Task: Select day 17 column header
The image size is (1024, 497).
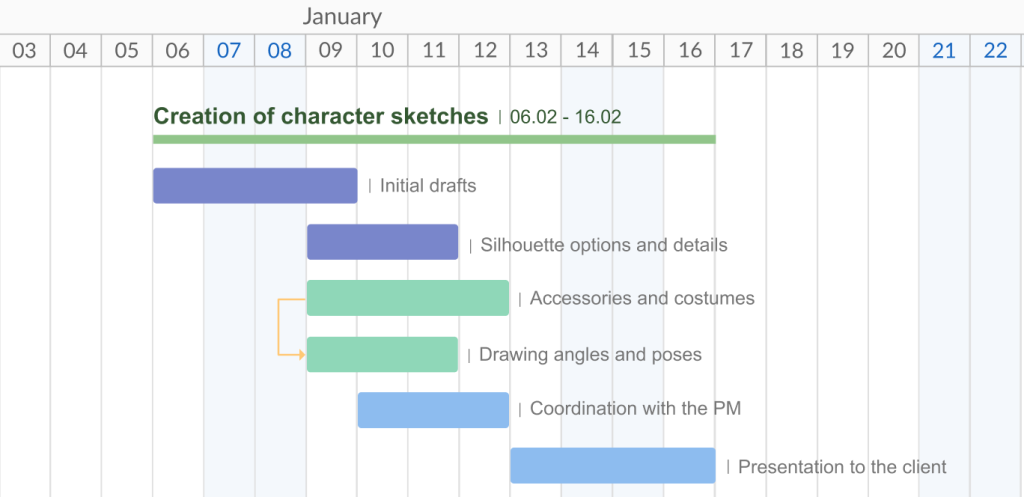Action: pos(740,51)
